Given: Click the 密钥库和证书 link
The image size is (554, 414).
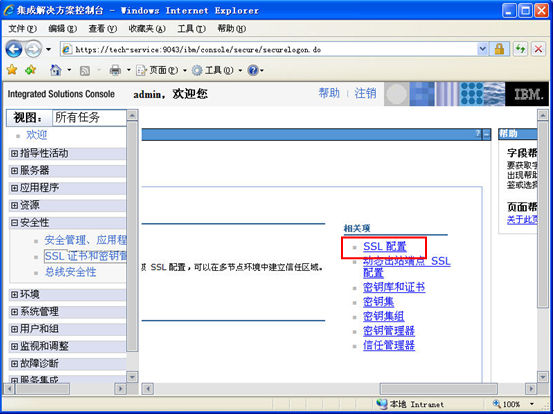Looking at the screenshot, I should click(394, 288).
